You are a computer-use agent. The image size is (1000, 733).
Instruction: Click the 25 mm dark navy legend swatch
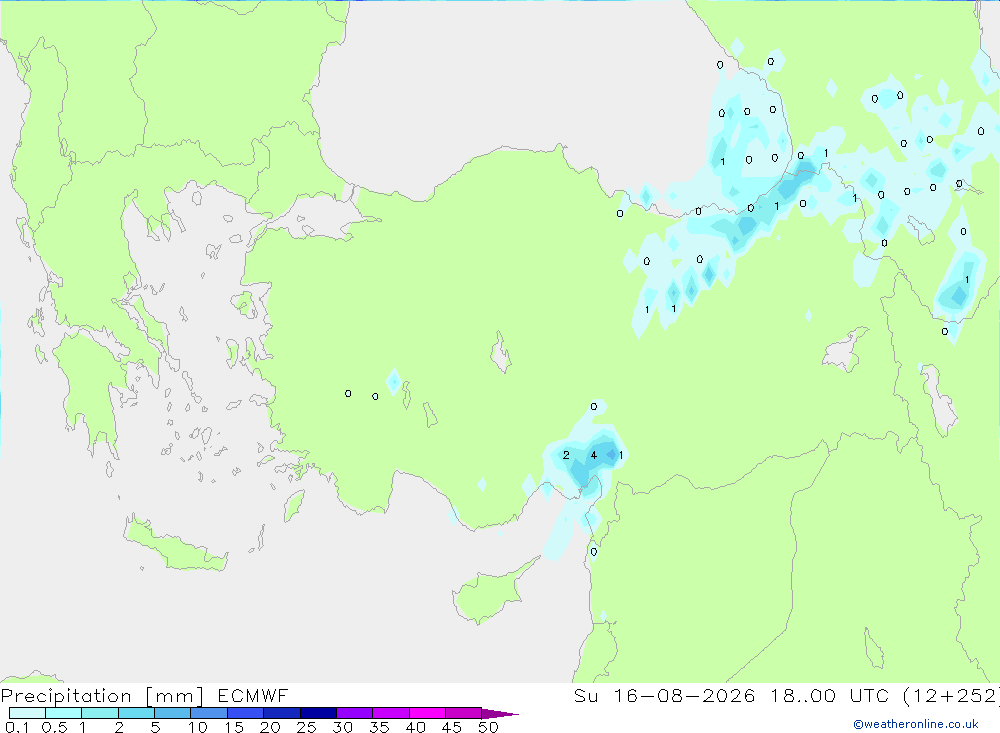(x=318, y=713)
